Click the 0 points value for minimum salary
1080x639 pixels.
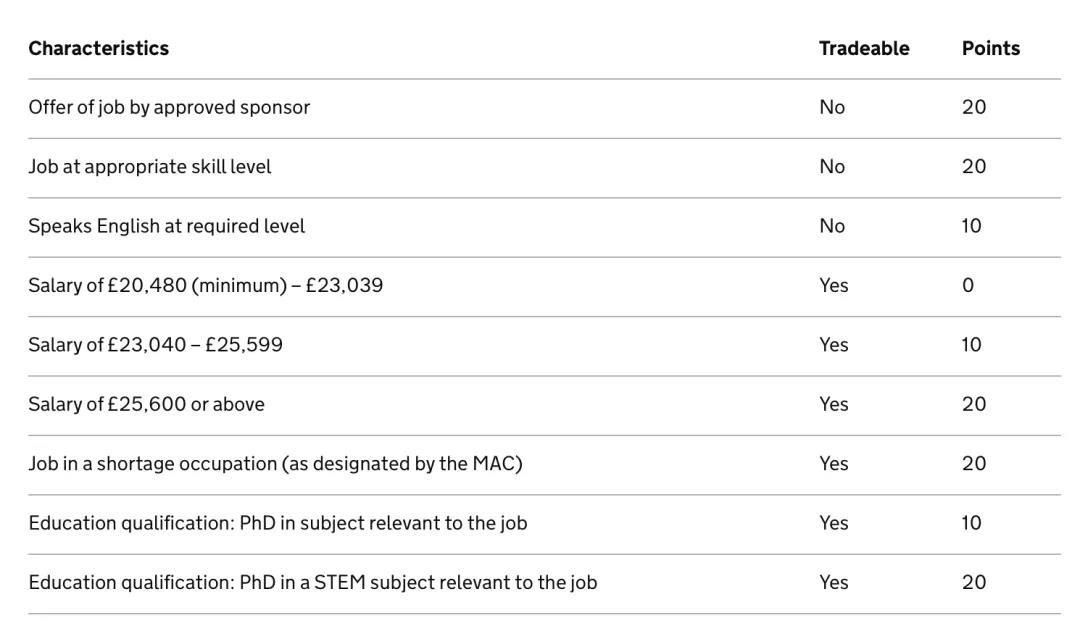click(x=967, y=285)
